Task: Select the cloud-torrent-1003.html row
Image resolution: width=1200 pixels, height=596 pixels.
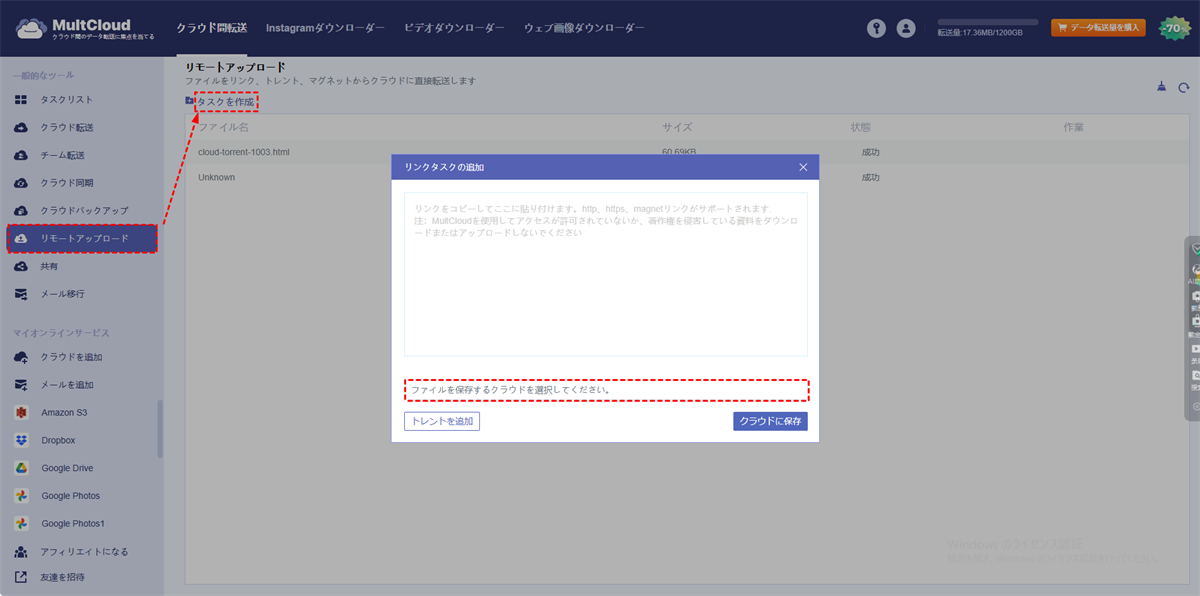Action: click(689, 152)
